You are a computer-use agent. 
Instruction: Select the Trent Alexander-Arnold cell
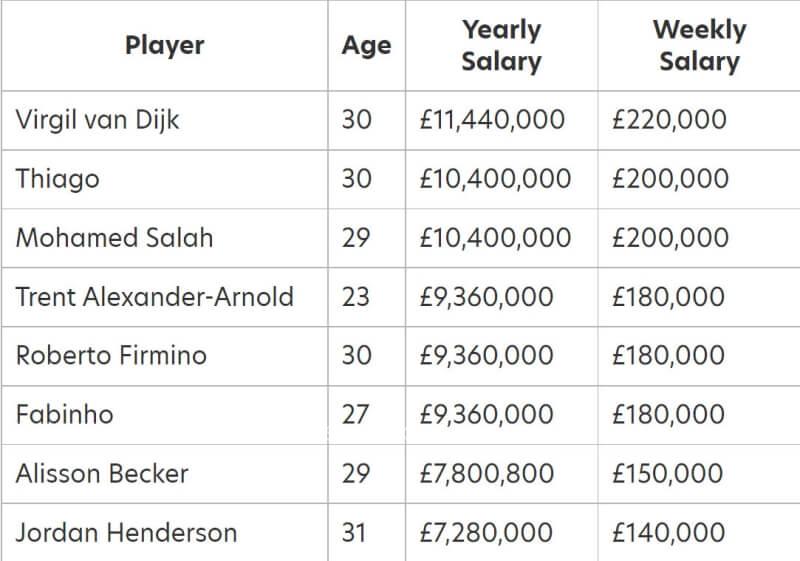click(155, 297)
